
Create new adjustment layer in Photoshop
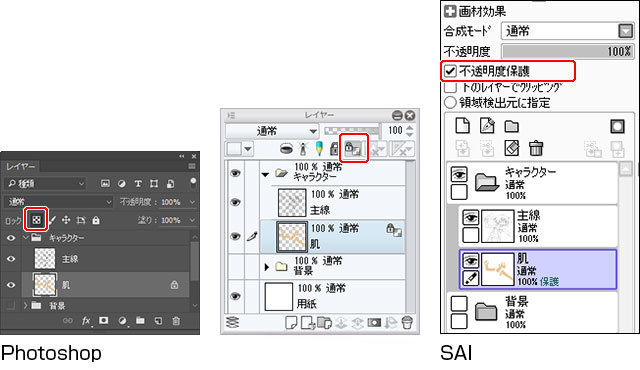(122, 321)
